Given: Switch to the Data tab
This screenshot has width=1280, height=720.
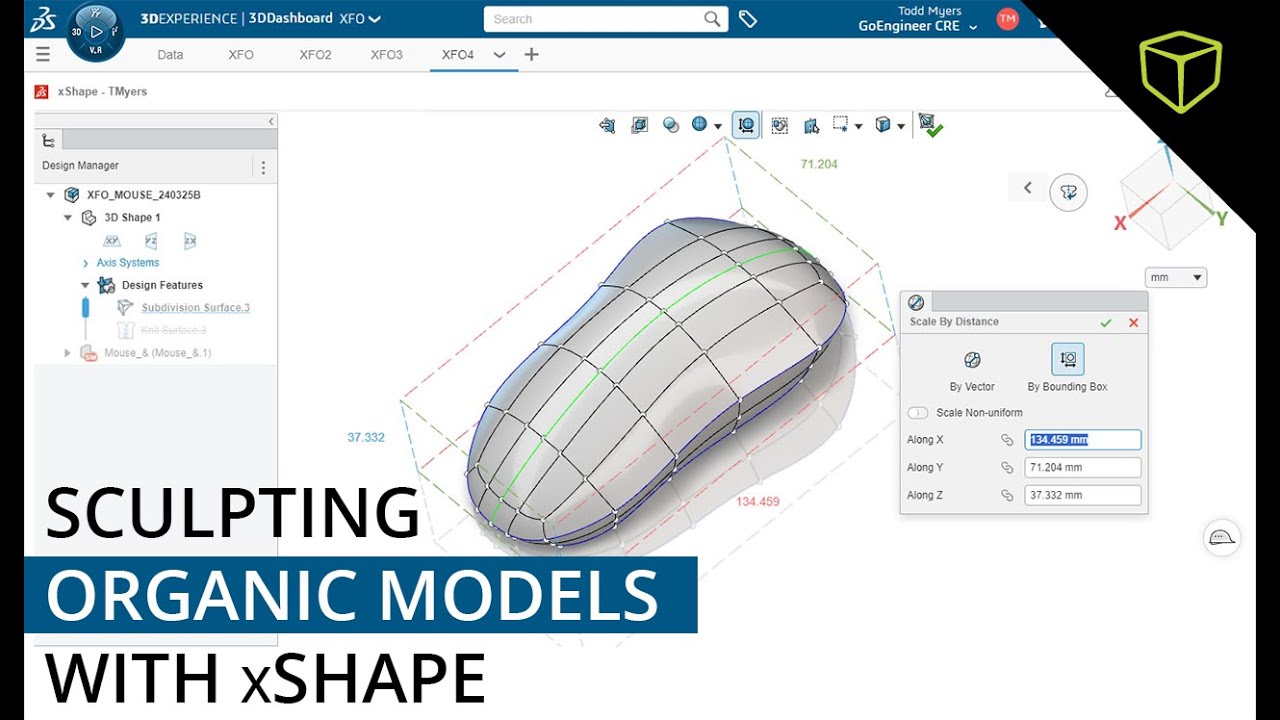Looking at the screenshot, I should (x=170, y=55).
